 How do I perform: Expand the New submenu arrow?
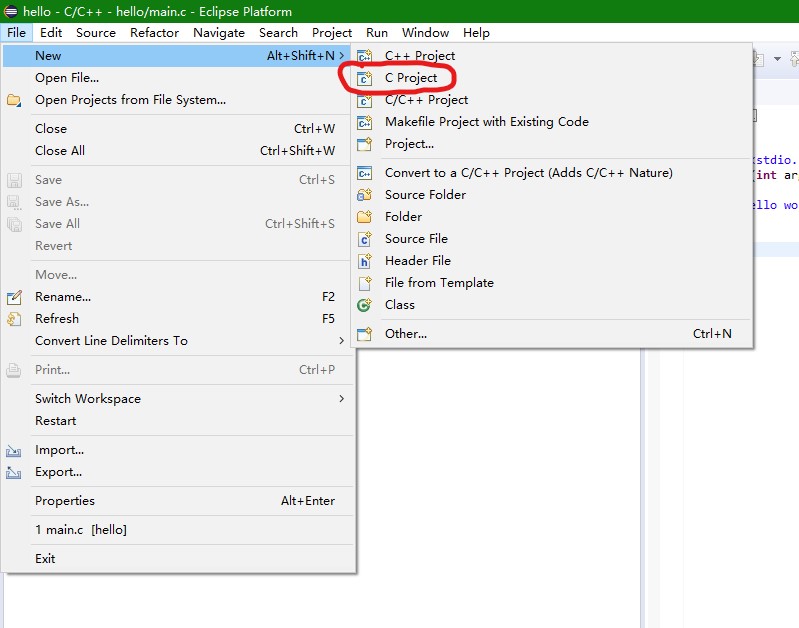click(341, 55)
